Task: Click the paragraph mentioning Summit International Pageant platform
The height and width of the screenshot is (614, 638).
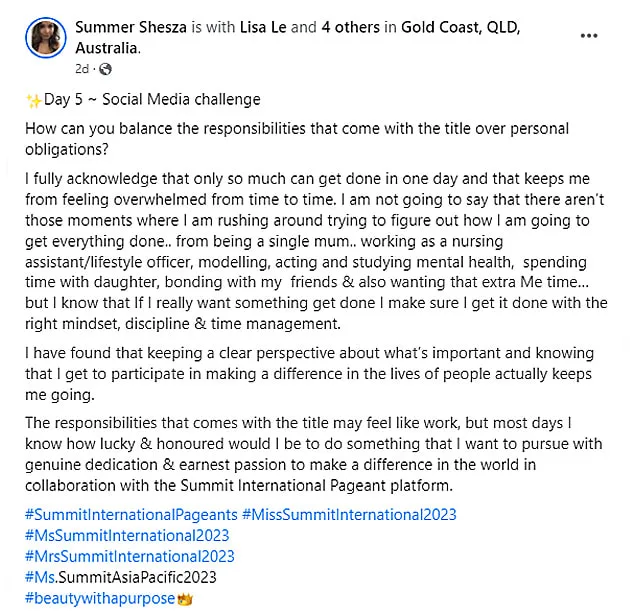Action: coord(314,454)
